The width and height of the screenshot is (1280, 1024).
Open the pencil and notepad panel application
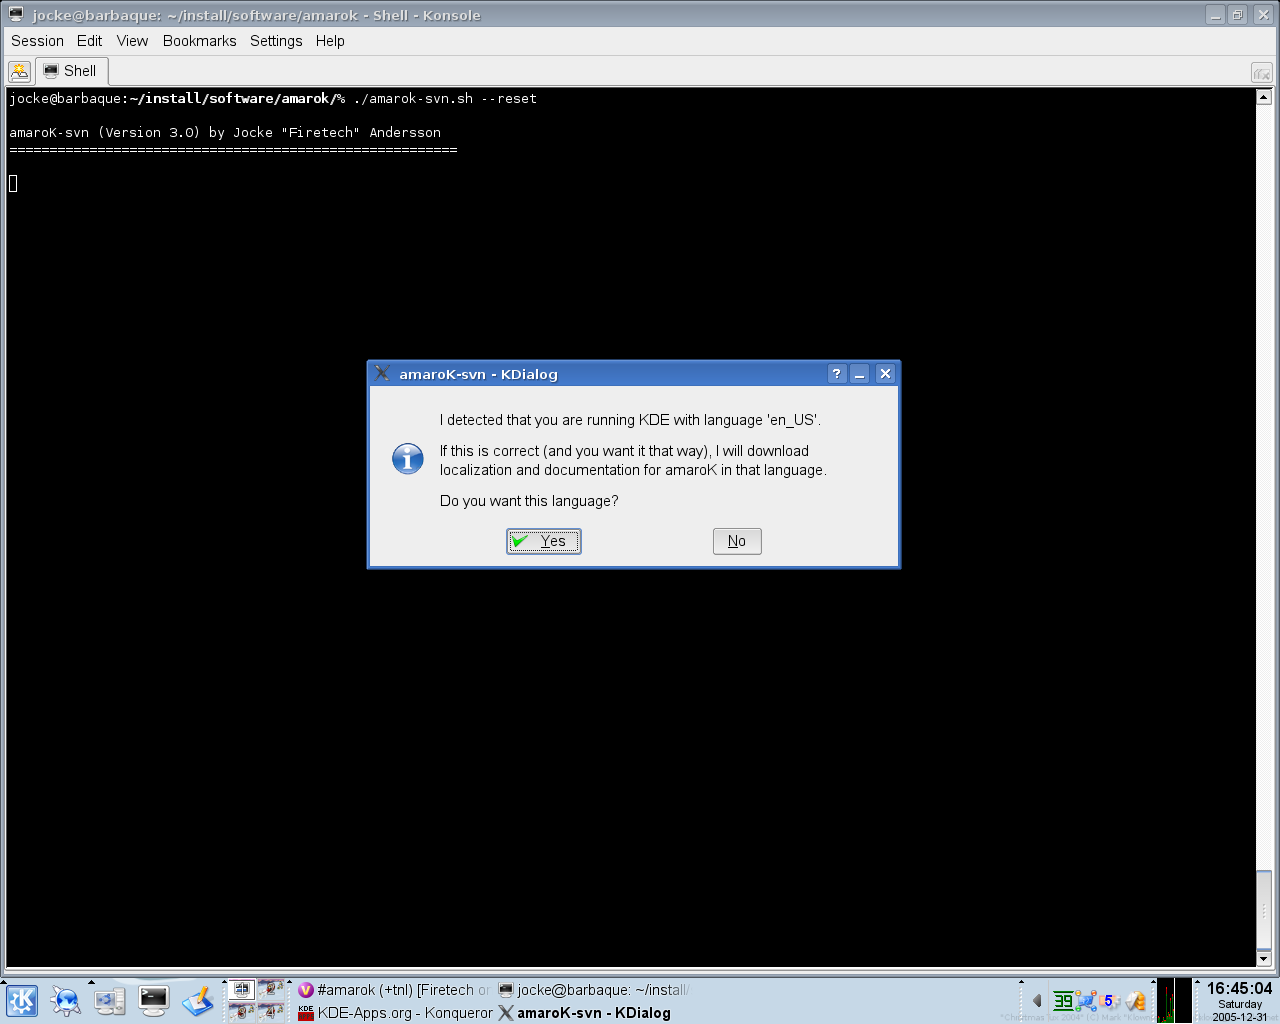point(197,1001)
